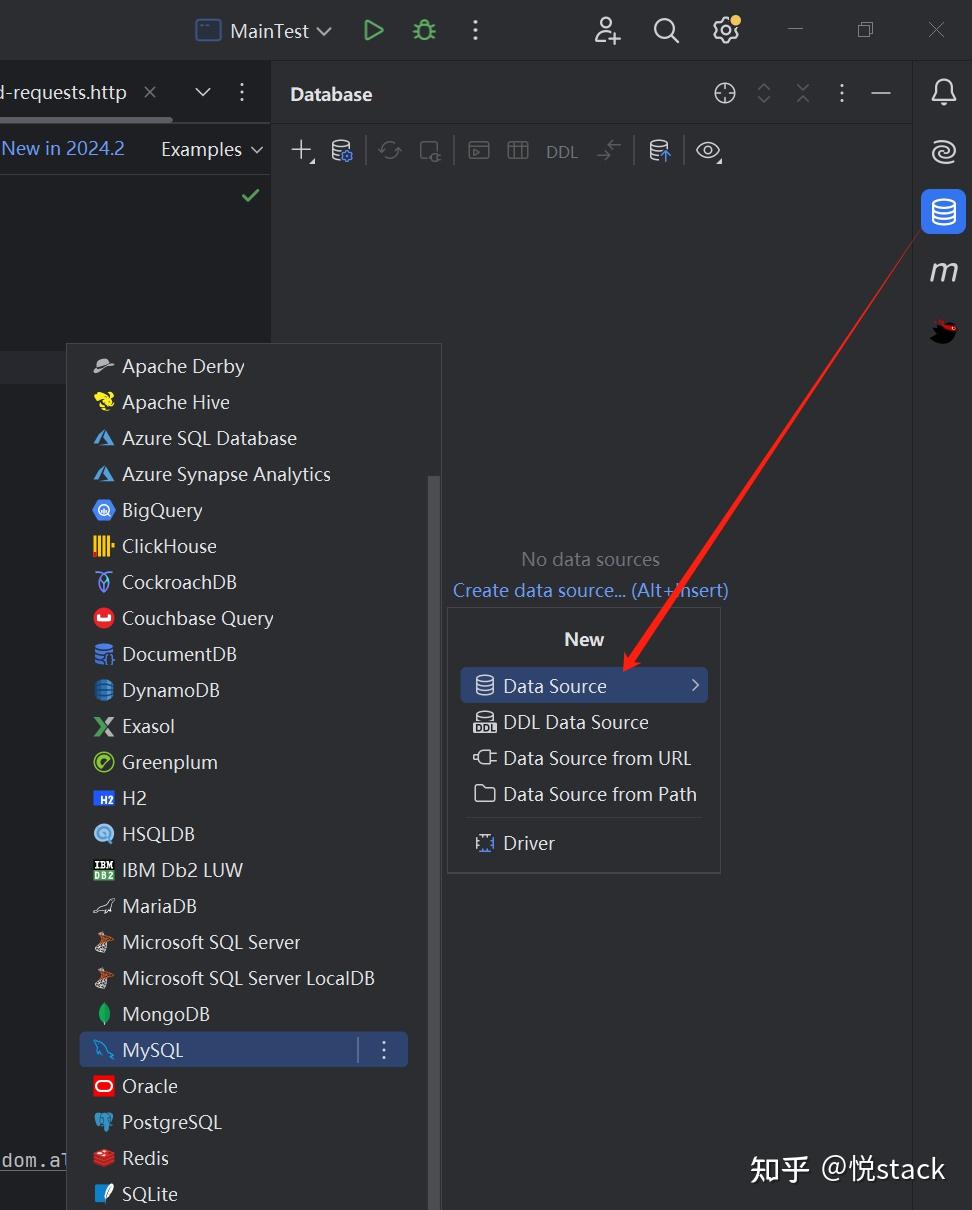
Task: Expand the MySQL item options menu
Action: click(383, 1049)
